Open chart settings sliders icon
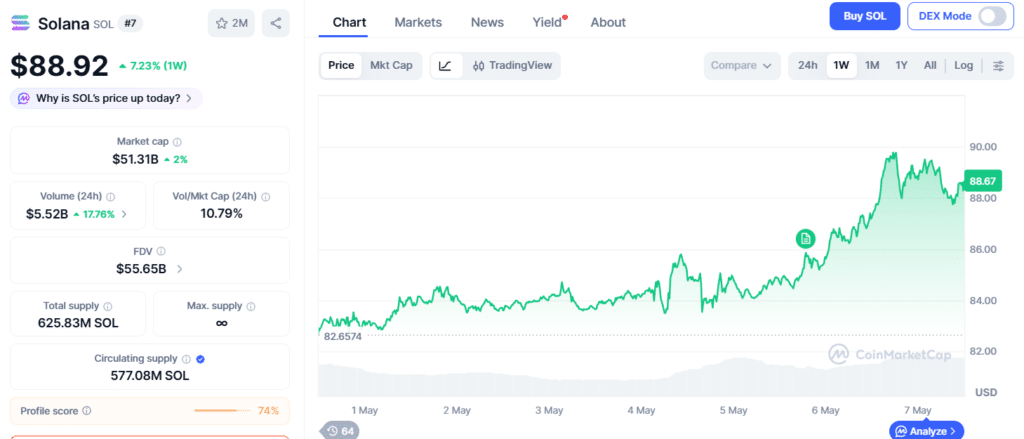This screenshot has width=1024, height=439. (x=998, y=65)
